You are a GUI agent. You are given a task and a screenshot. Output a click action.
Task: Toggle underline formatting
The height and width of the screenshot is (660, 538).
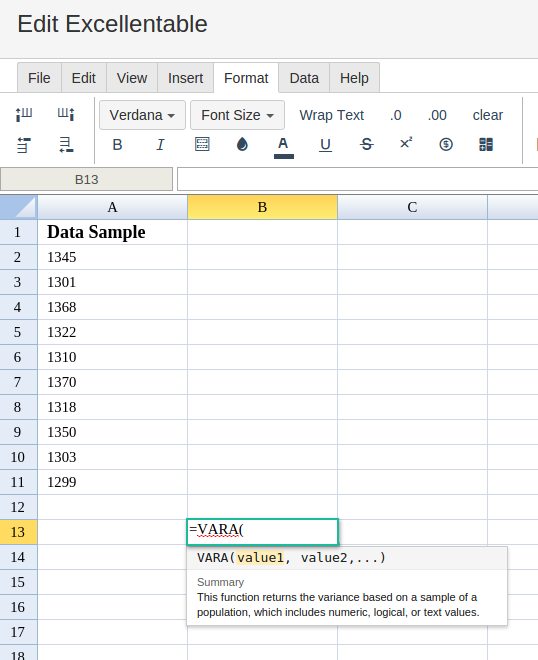click(x=325, y=145)
